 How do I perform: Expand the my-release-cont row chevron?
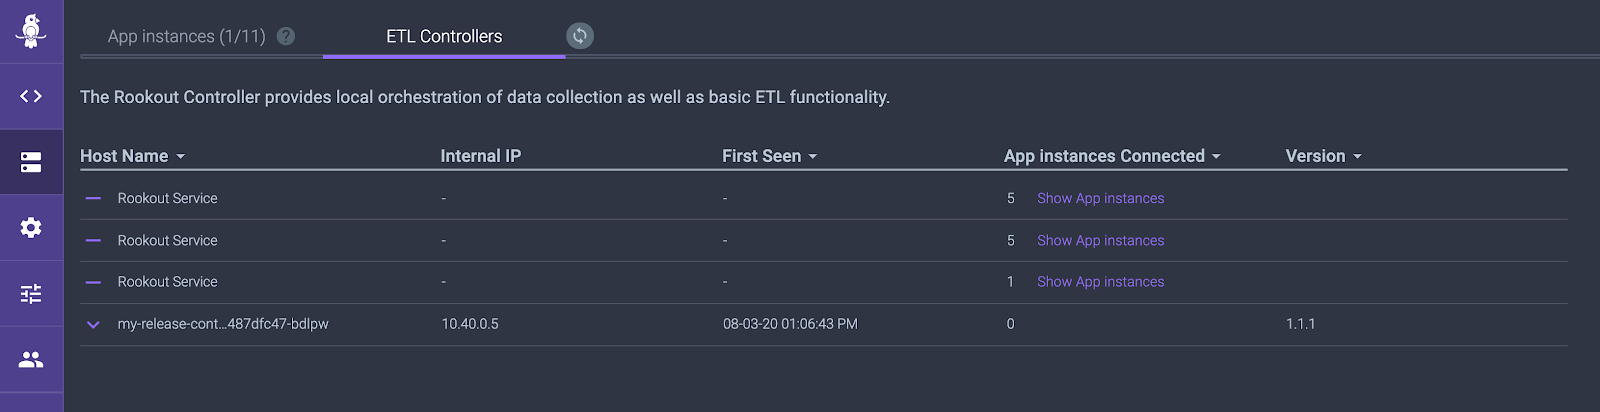point(93,324)
